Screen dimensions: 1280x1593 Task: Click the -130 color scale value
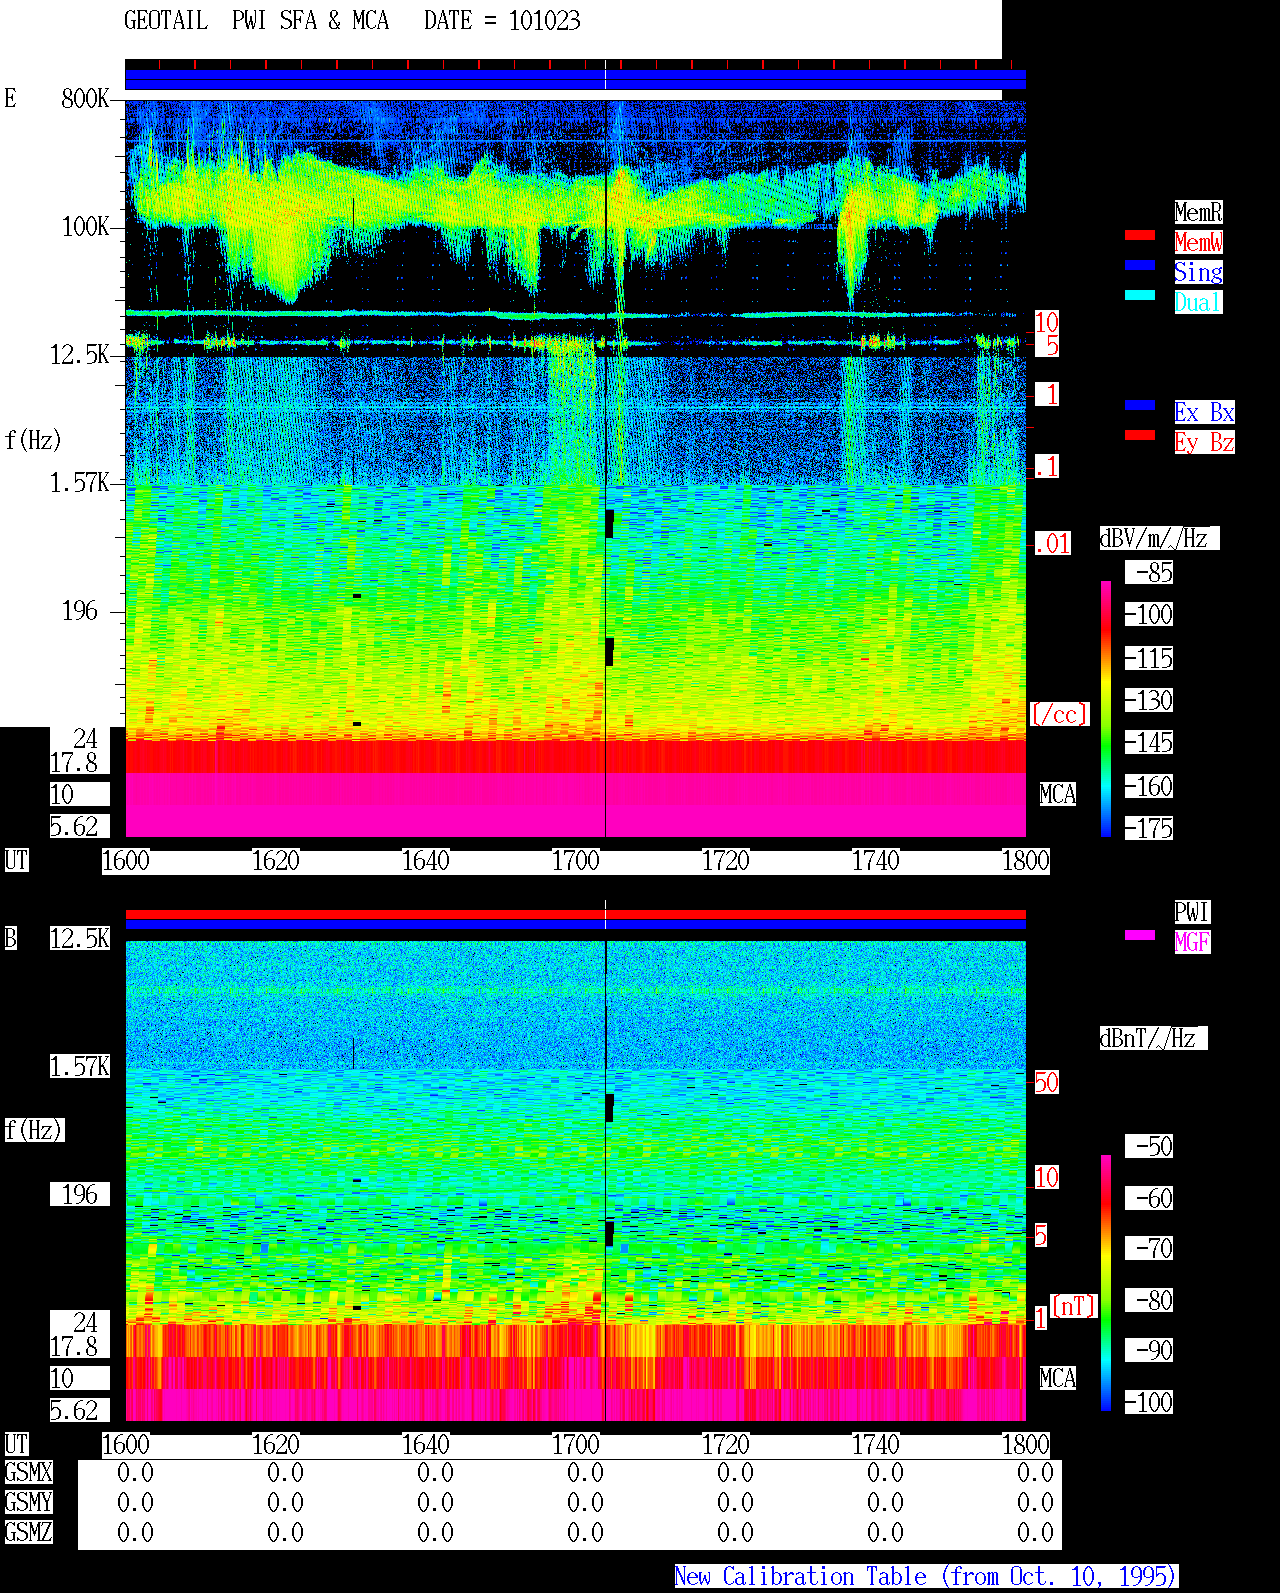(1150, 700)
